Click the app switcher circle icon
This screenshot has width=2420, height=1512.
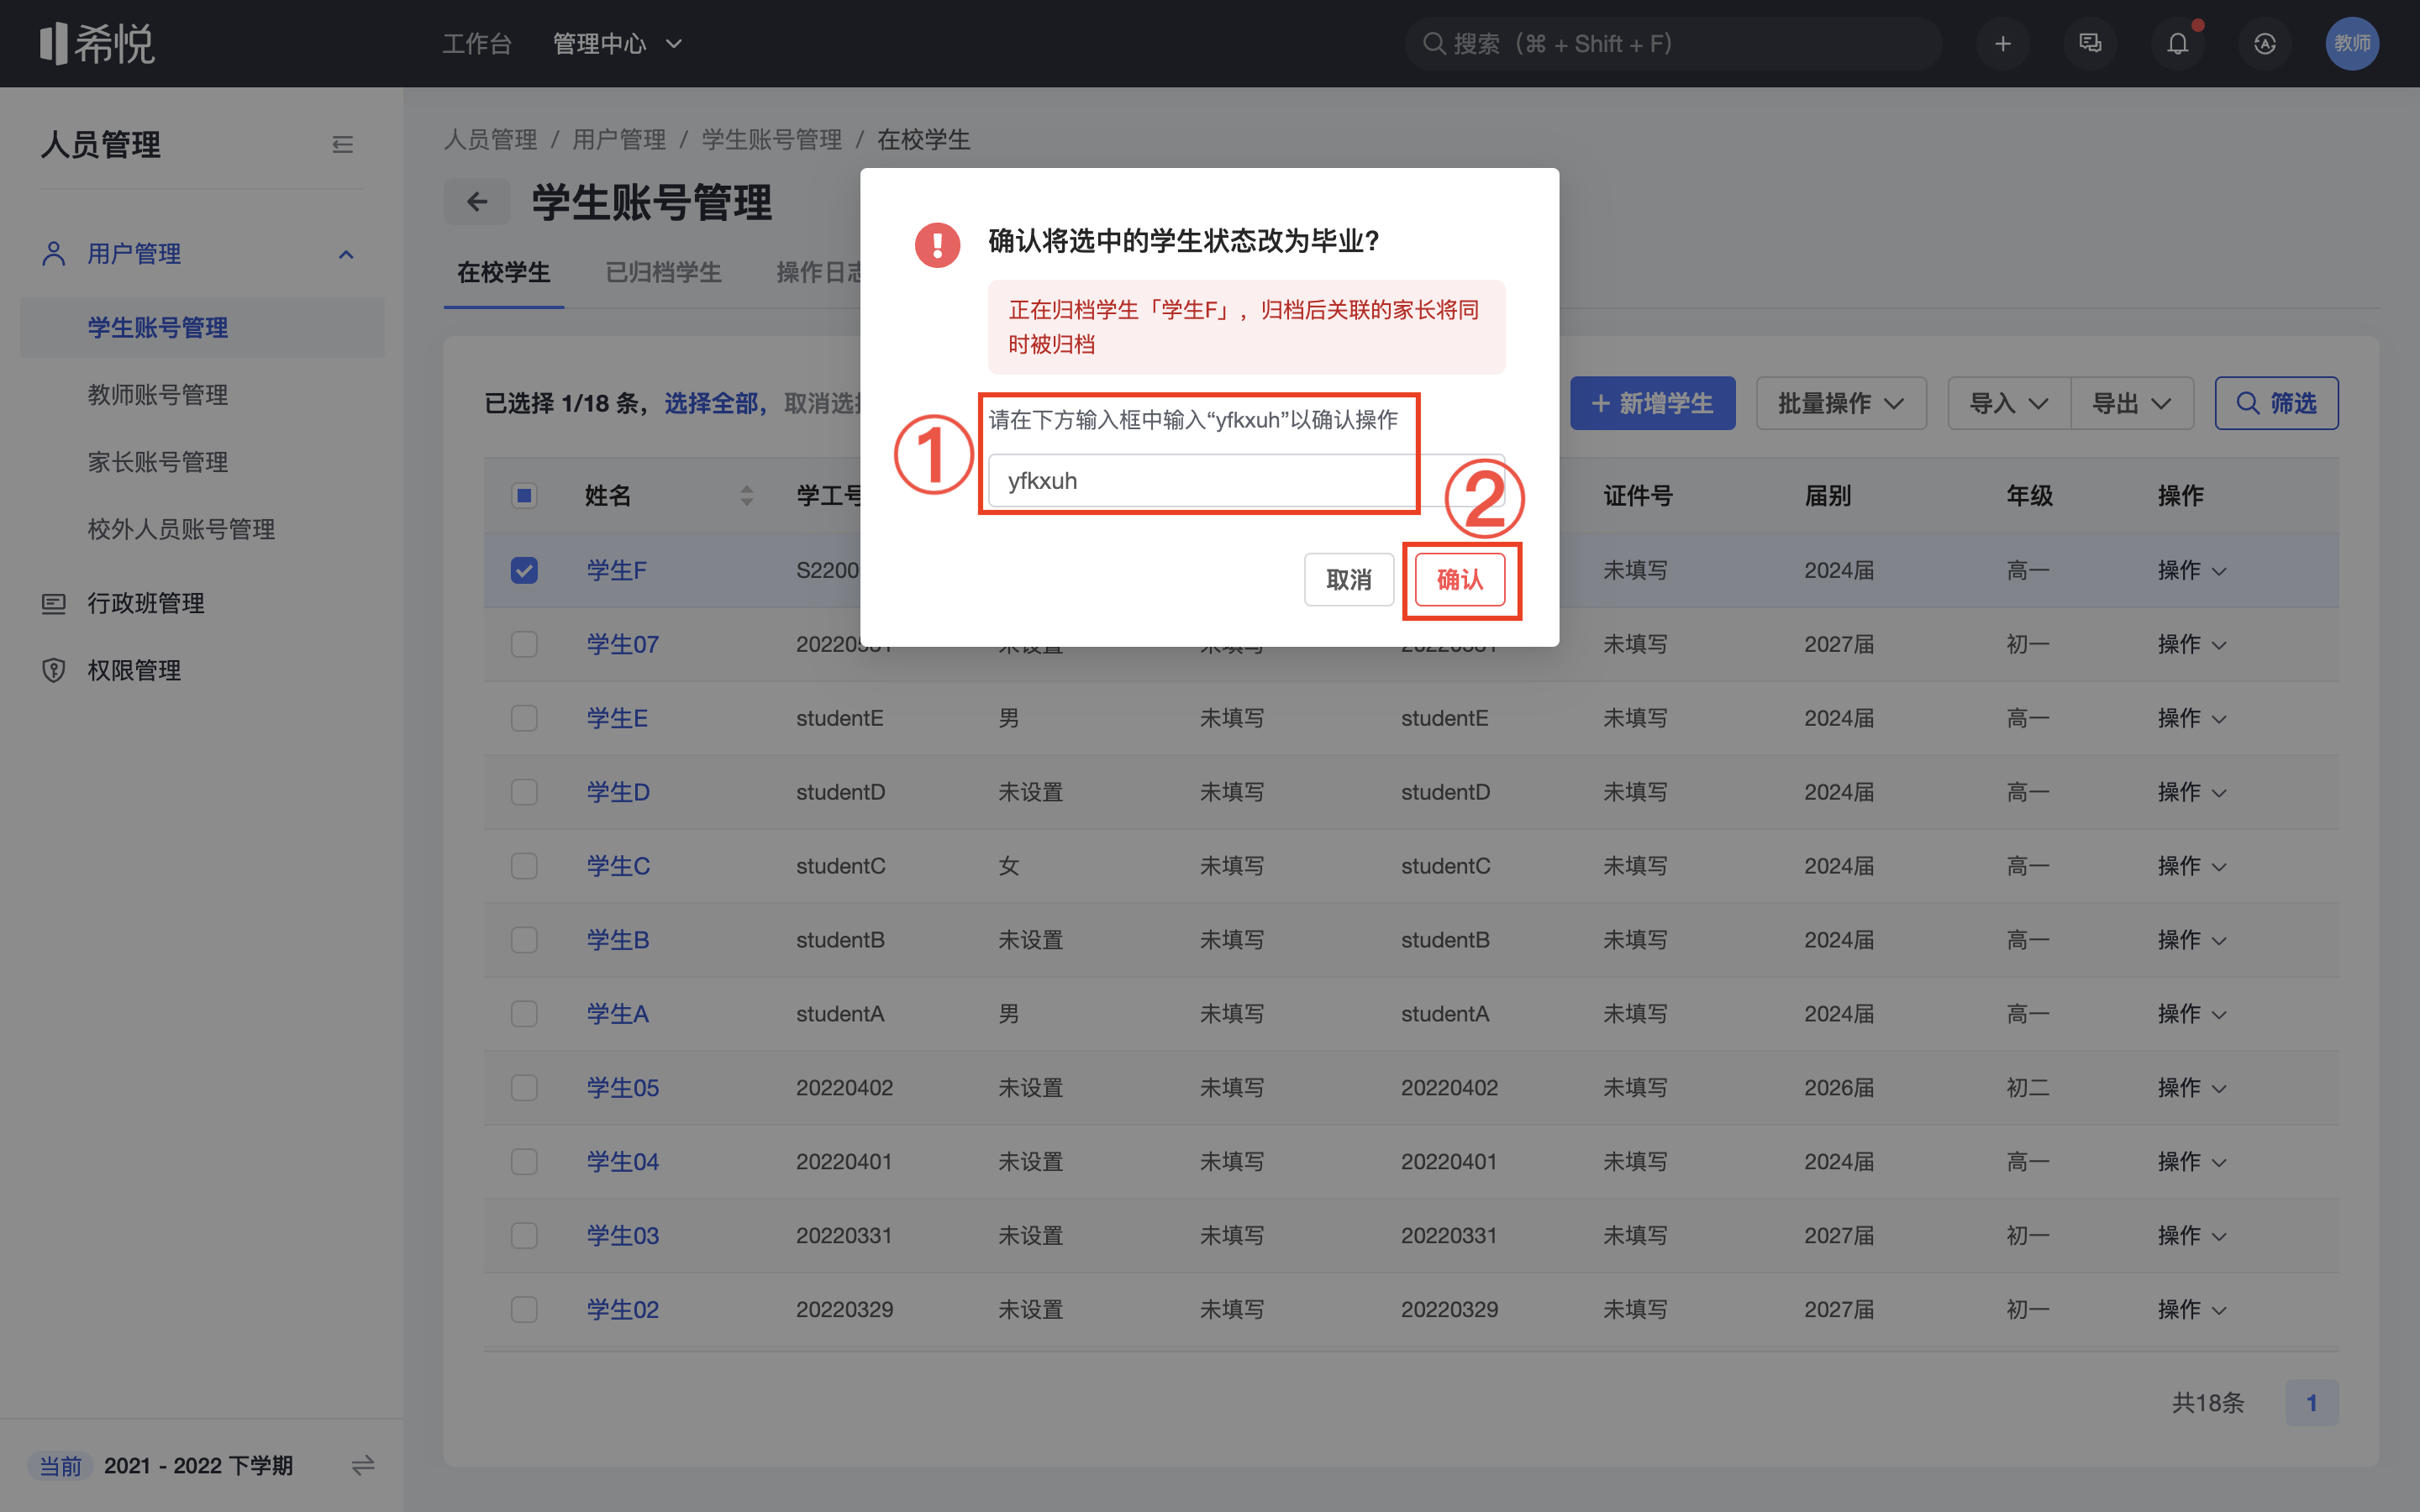click(x=2265, y=44)
